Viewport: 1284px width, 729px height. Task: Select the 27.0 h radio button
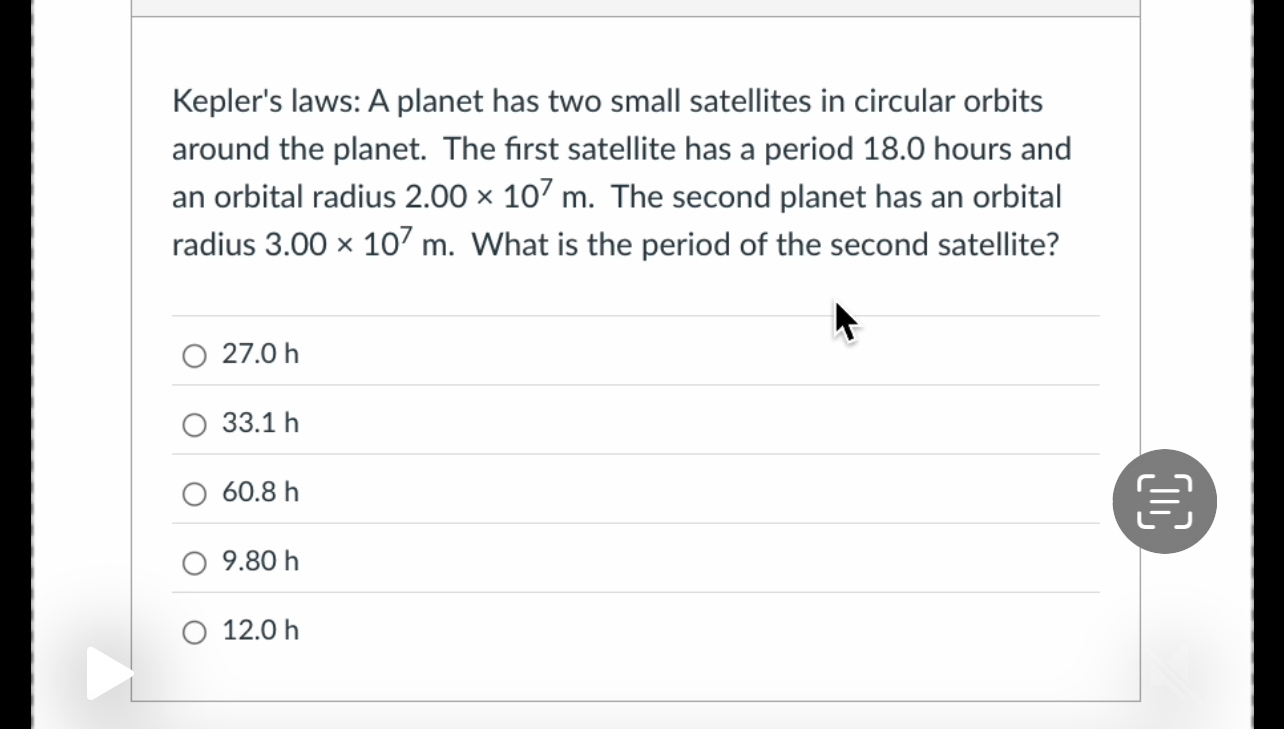coord(194,355)
